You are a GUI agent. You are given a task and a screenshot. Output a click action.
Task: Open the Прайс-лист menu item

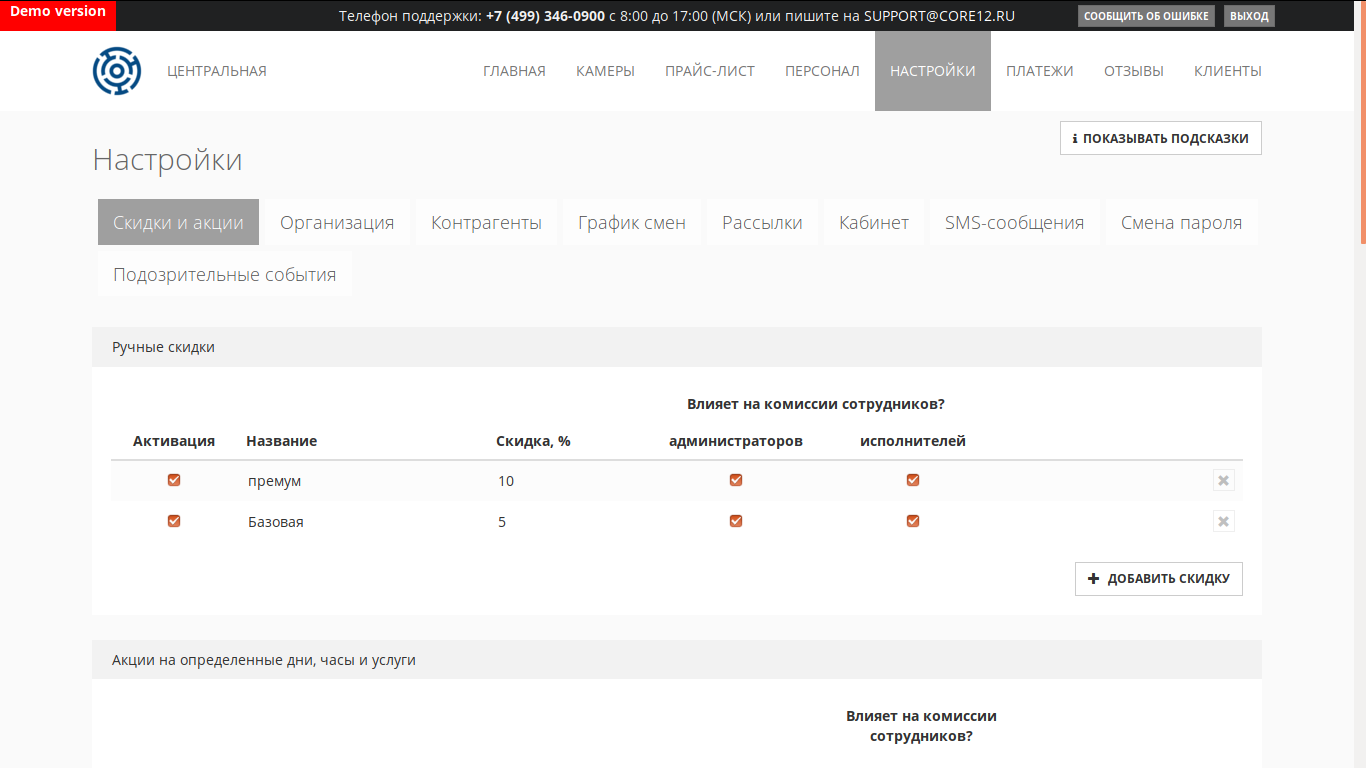tap(710, 71)
